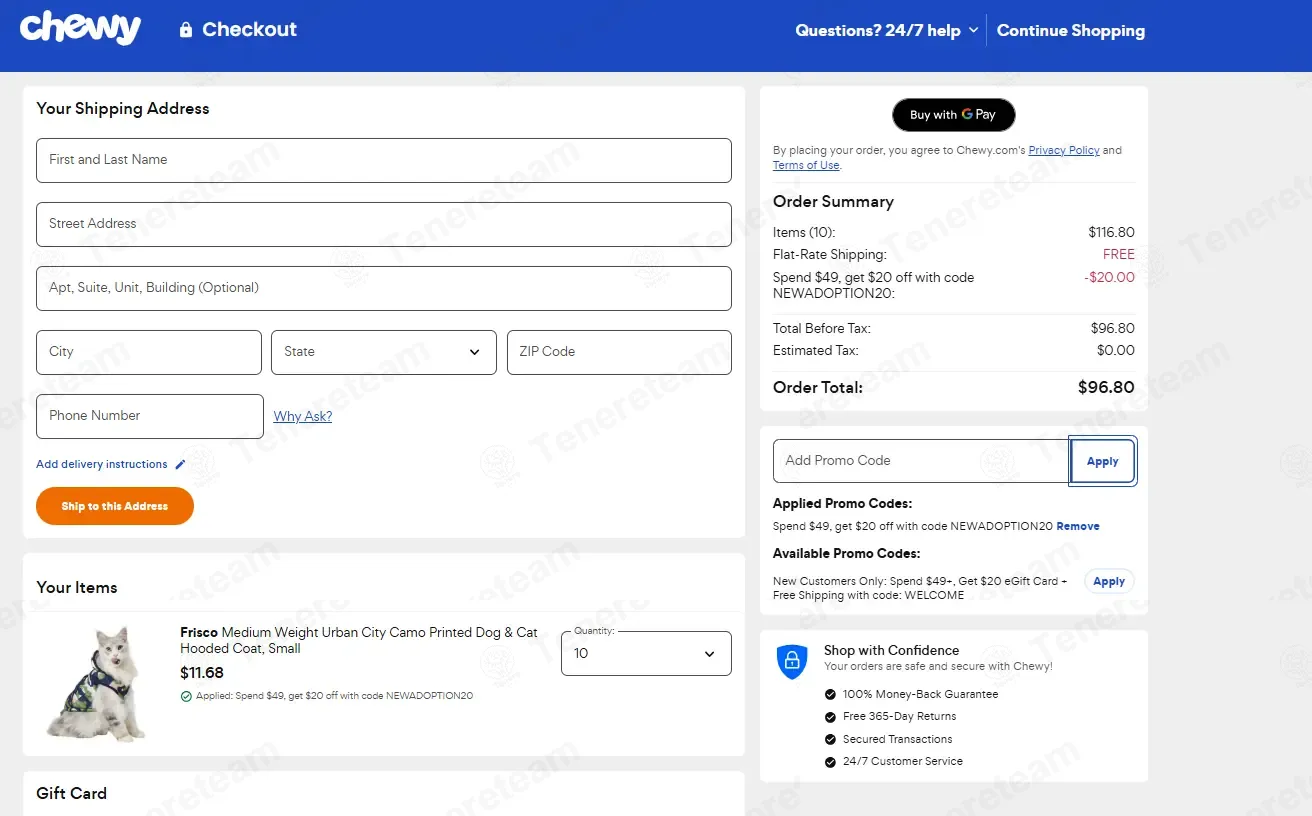This screenshot has height=816, width=1312.
Task: Focus the Apt, Suite, Unit, Building field
Action: click(x=384, y=288)
